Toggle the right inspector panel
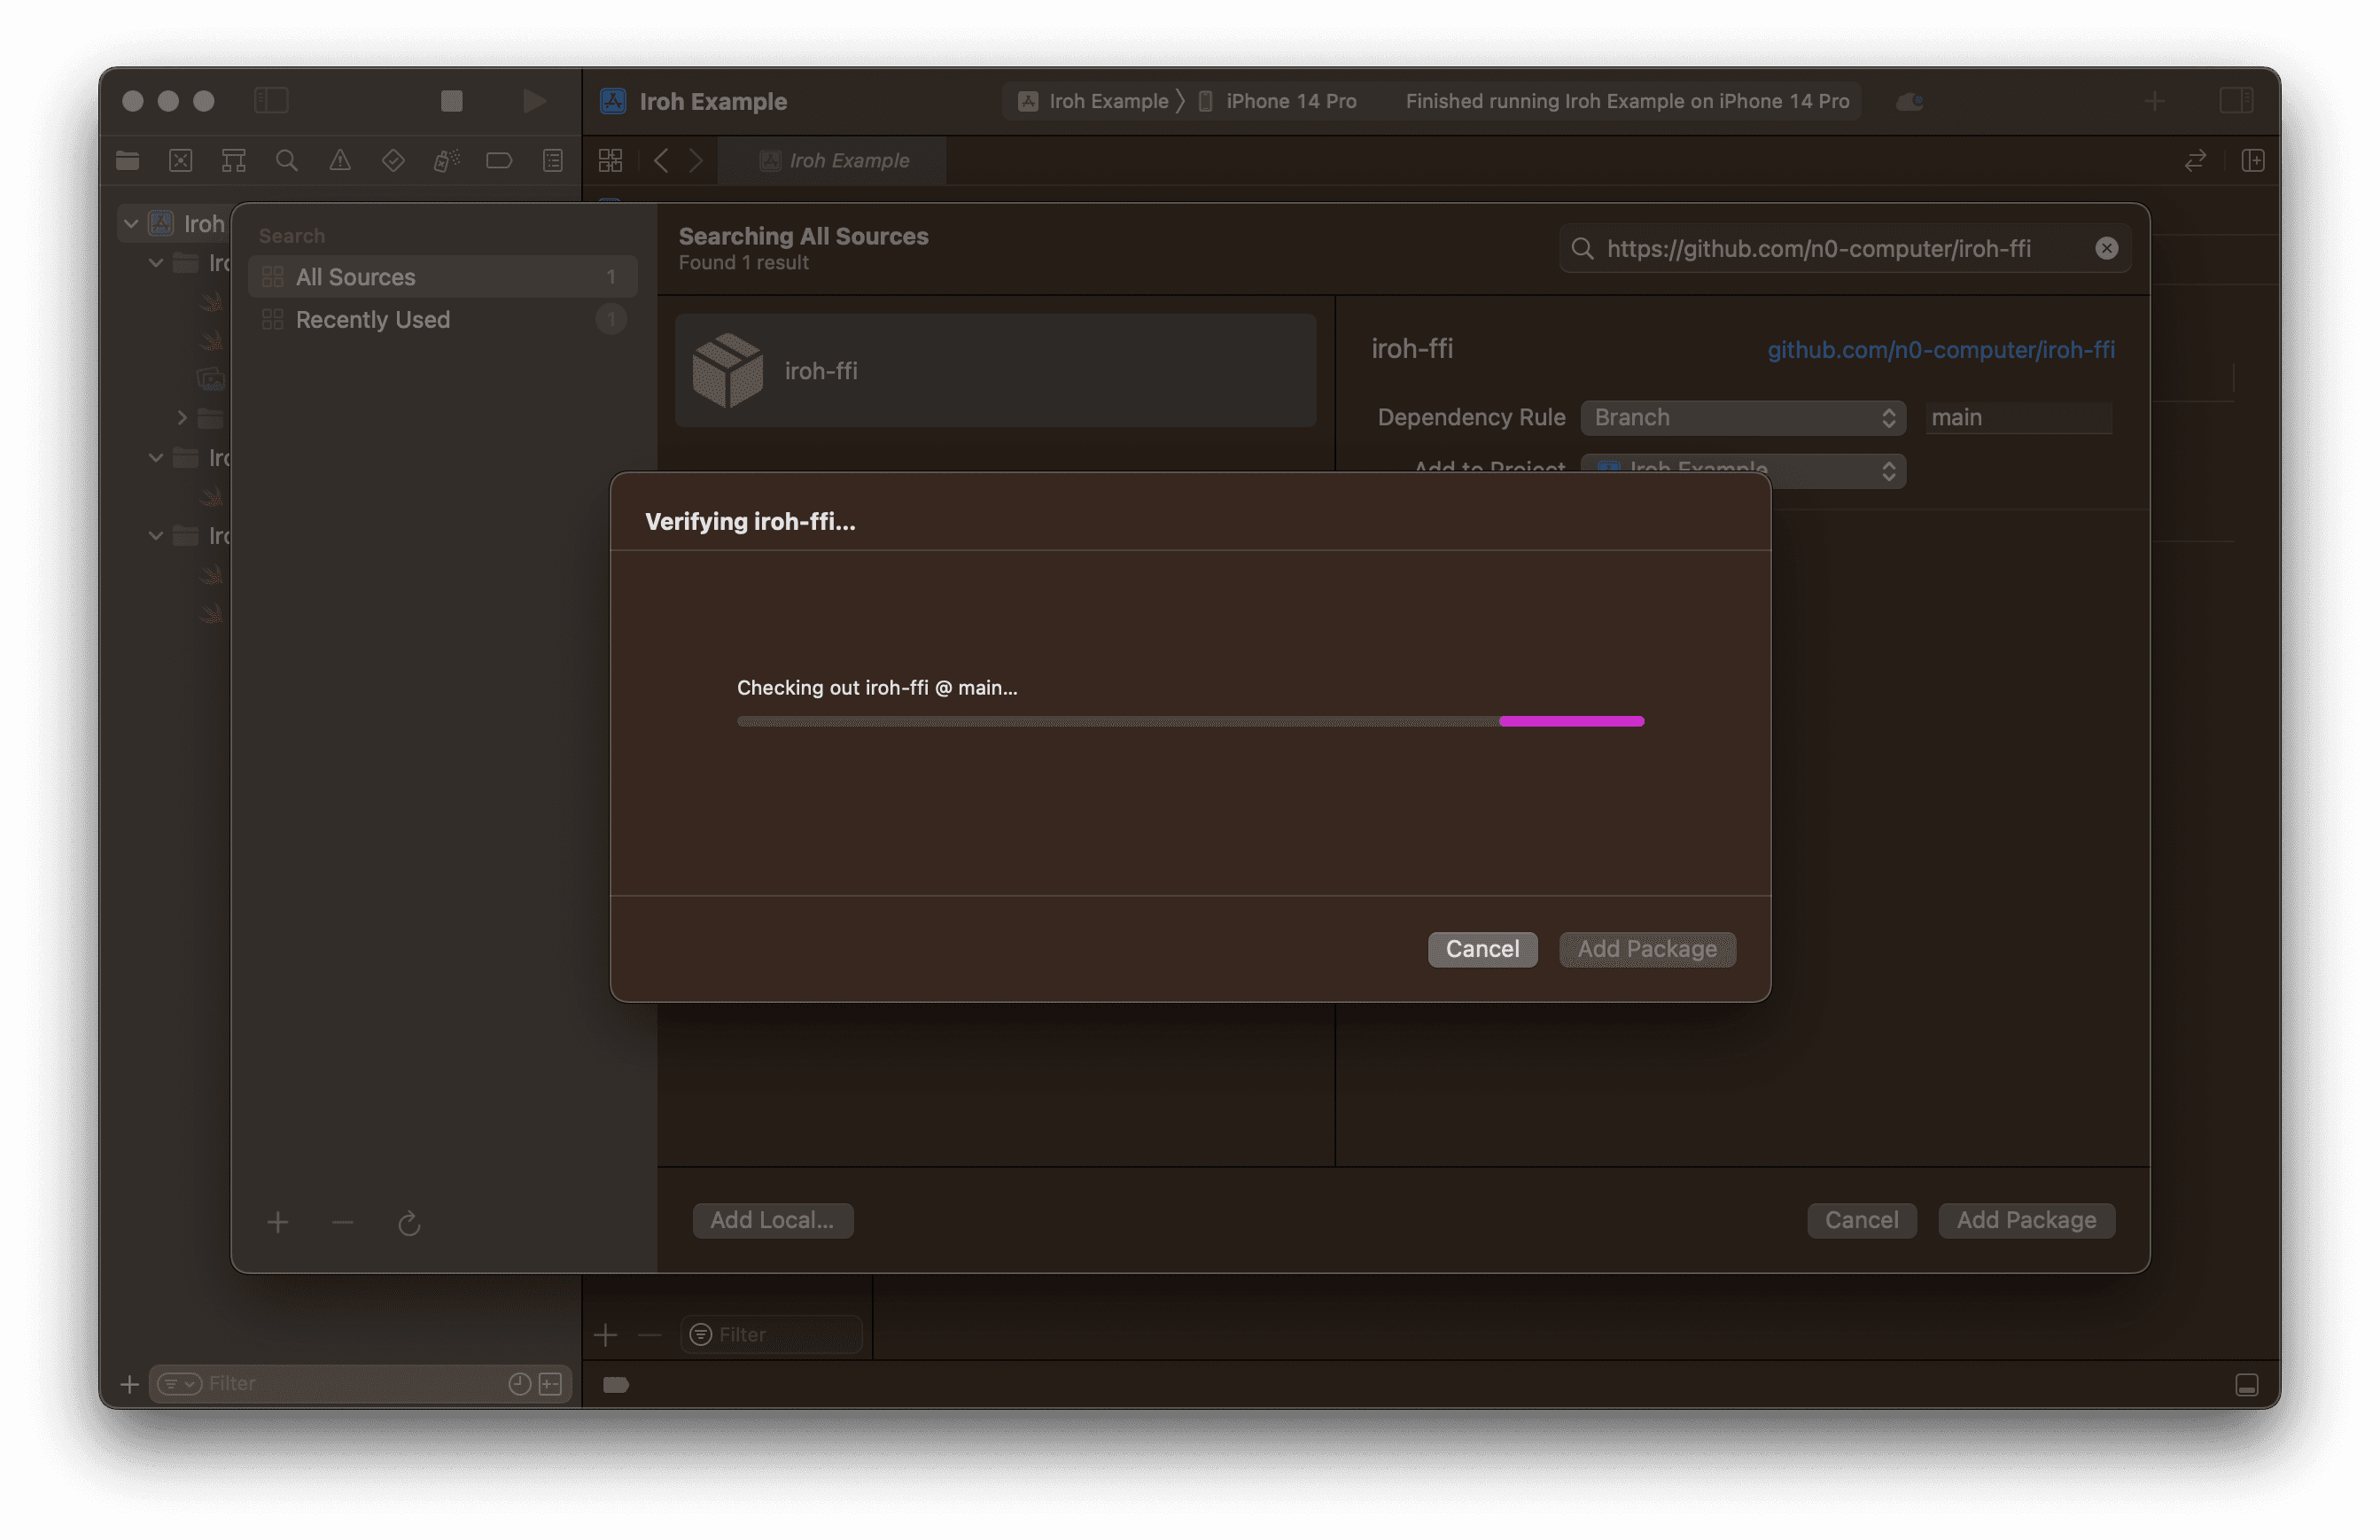Image resolution: width=2380 pixels, height=1540 pixels. coord(2236,101)
